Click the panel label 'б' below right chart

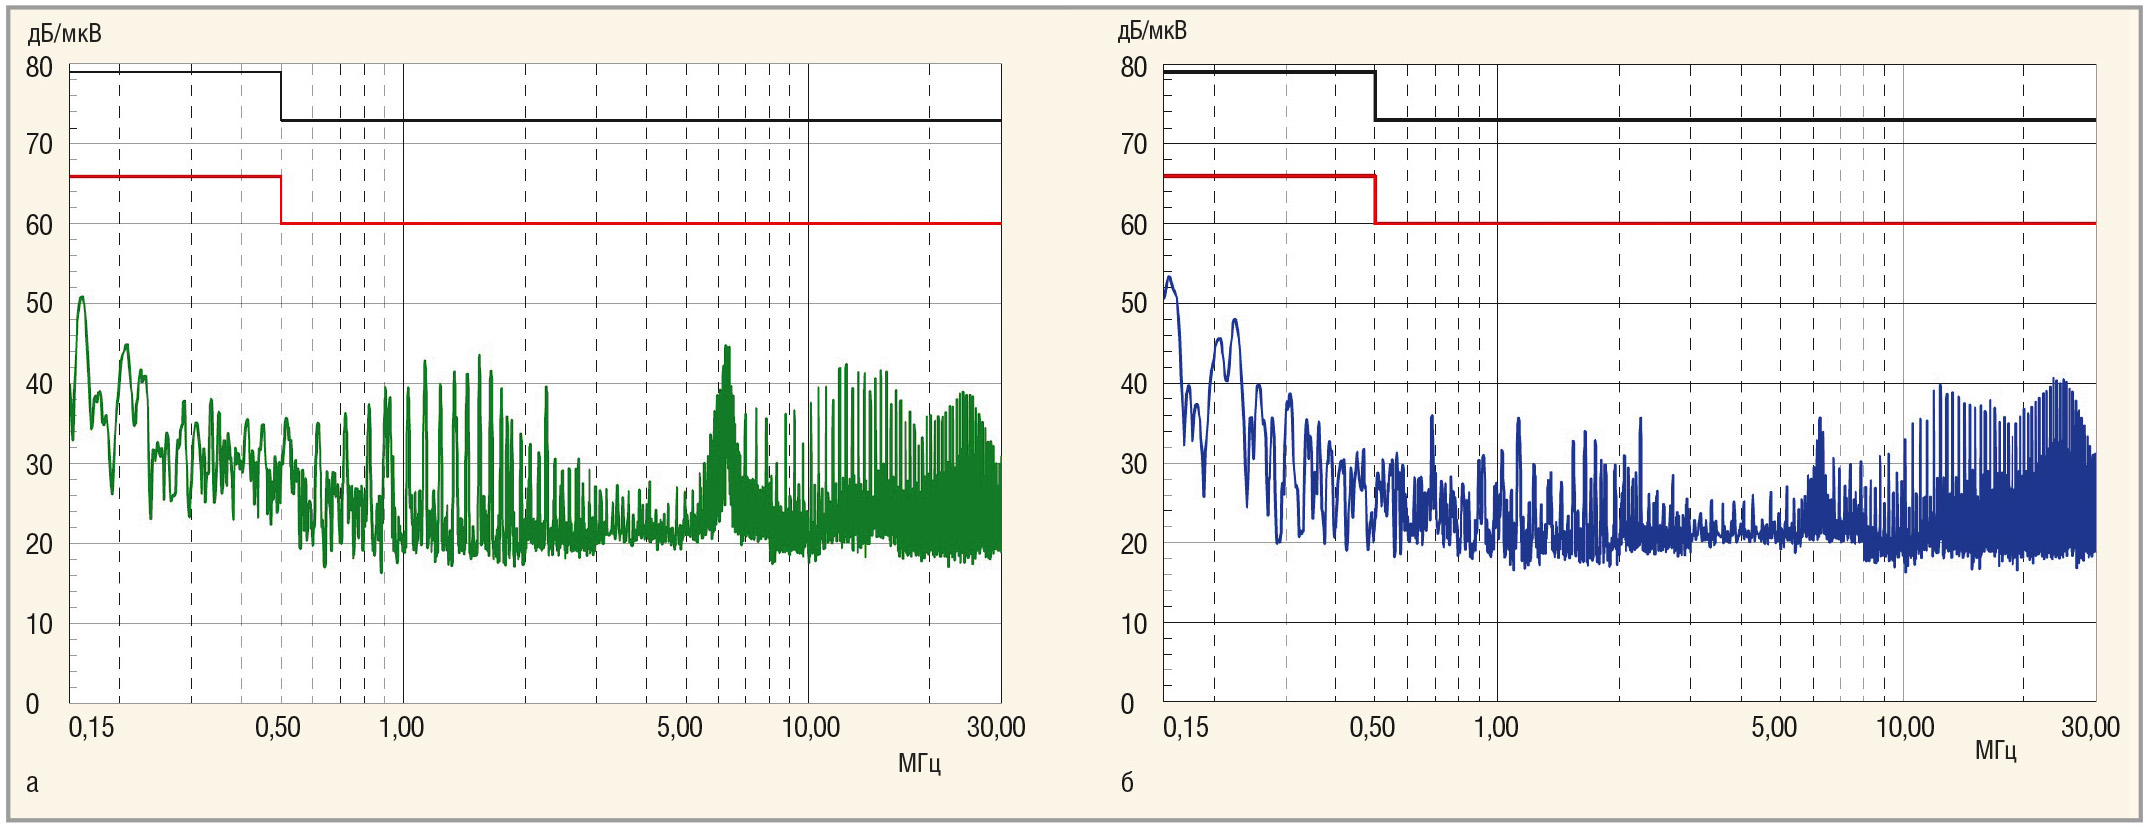1127,783
